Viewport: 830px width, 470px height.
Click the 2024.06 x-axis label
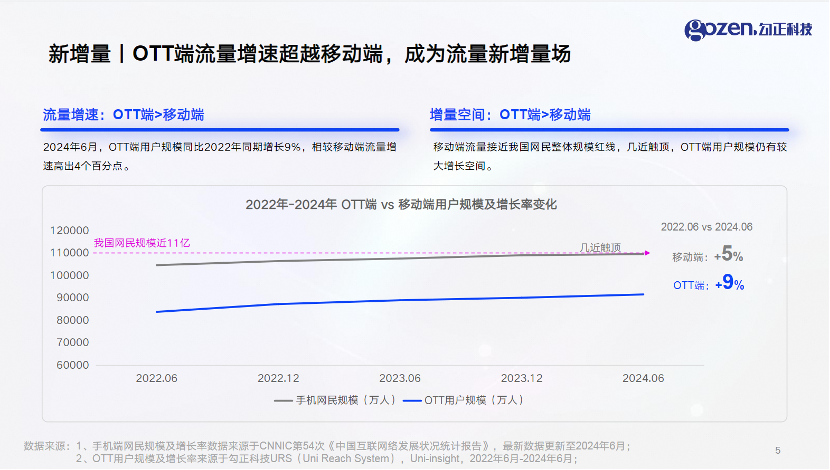[x=644, y=378]
